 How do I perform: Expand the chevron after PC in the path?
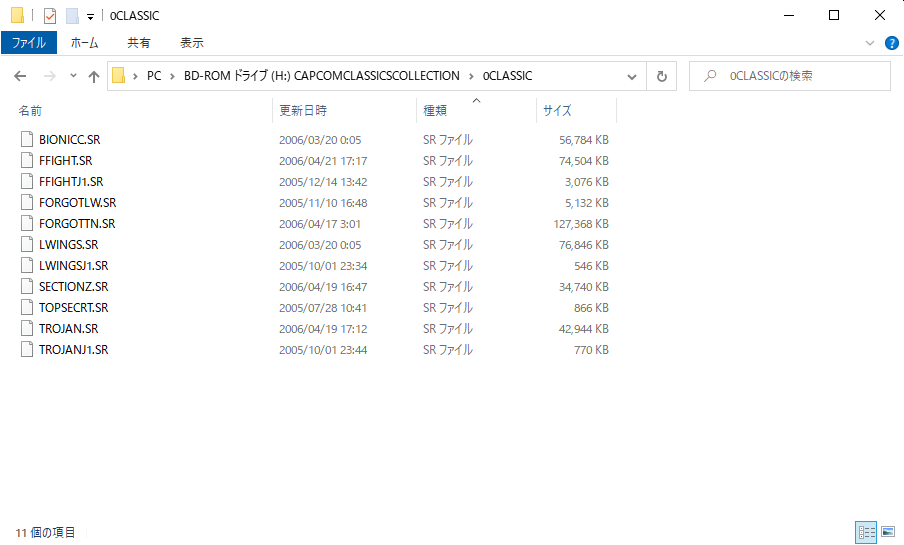172,76
